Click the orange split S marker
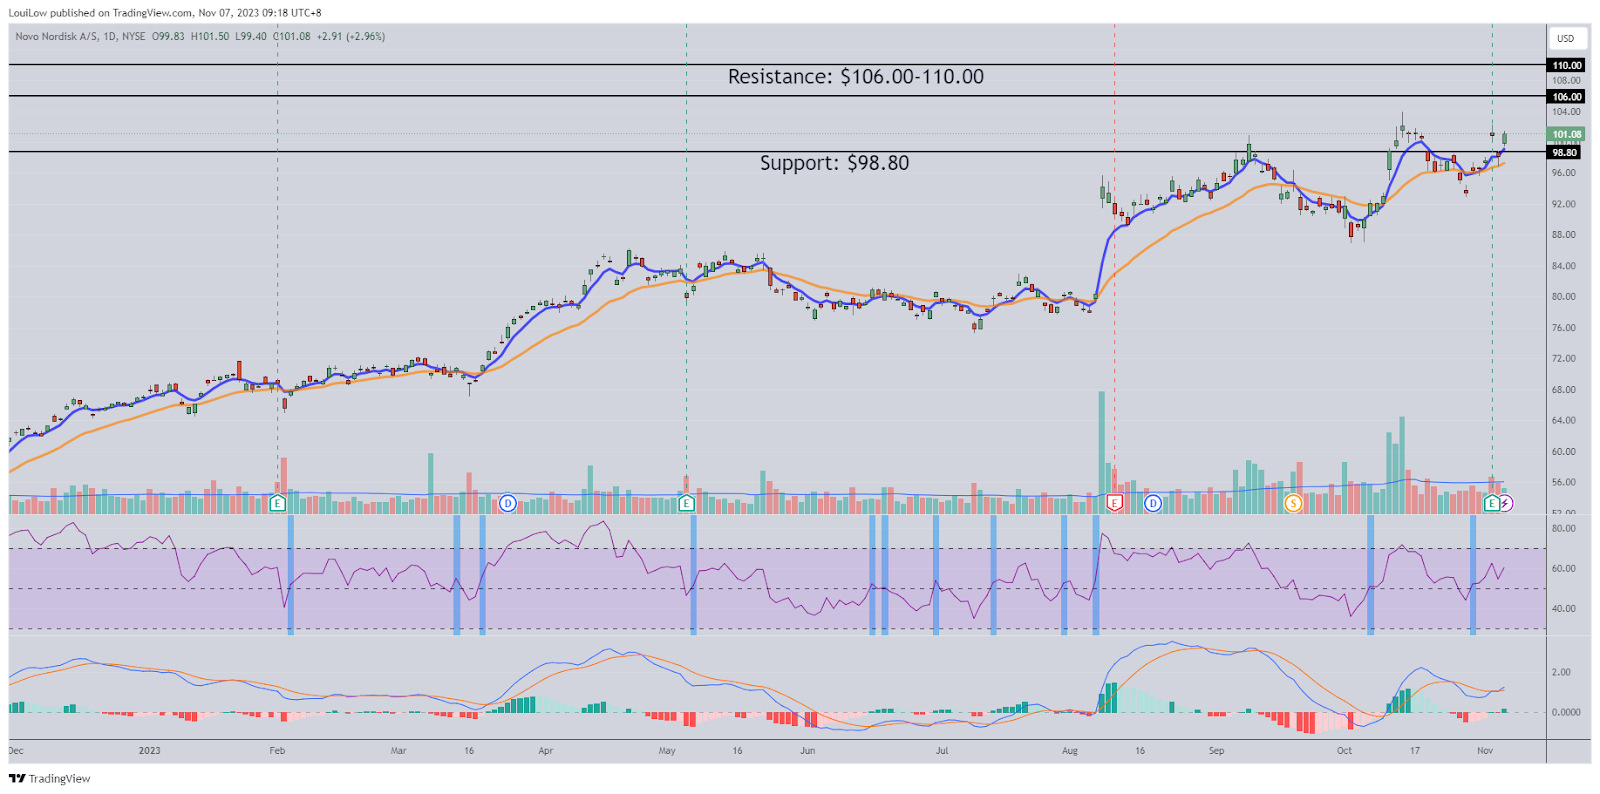 (1293, 503)
